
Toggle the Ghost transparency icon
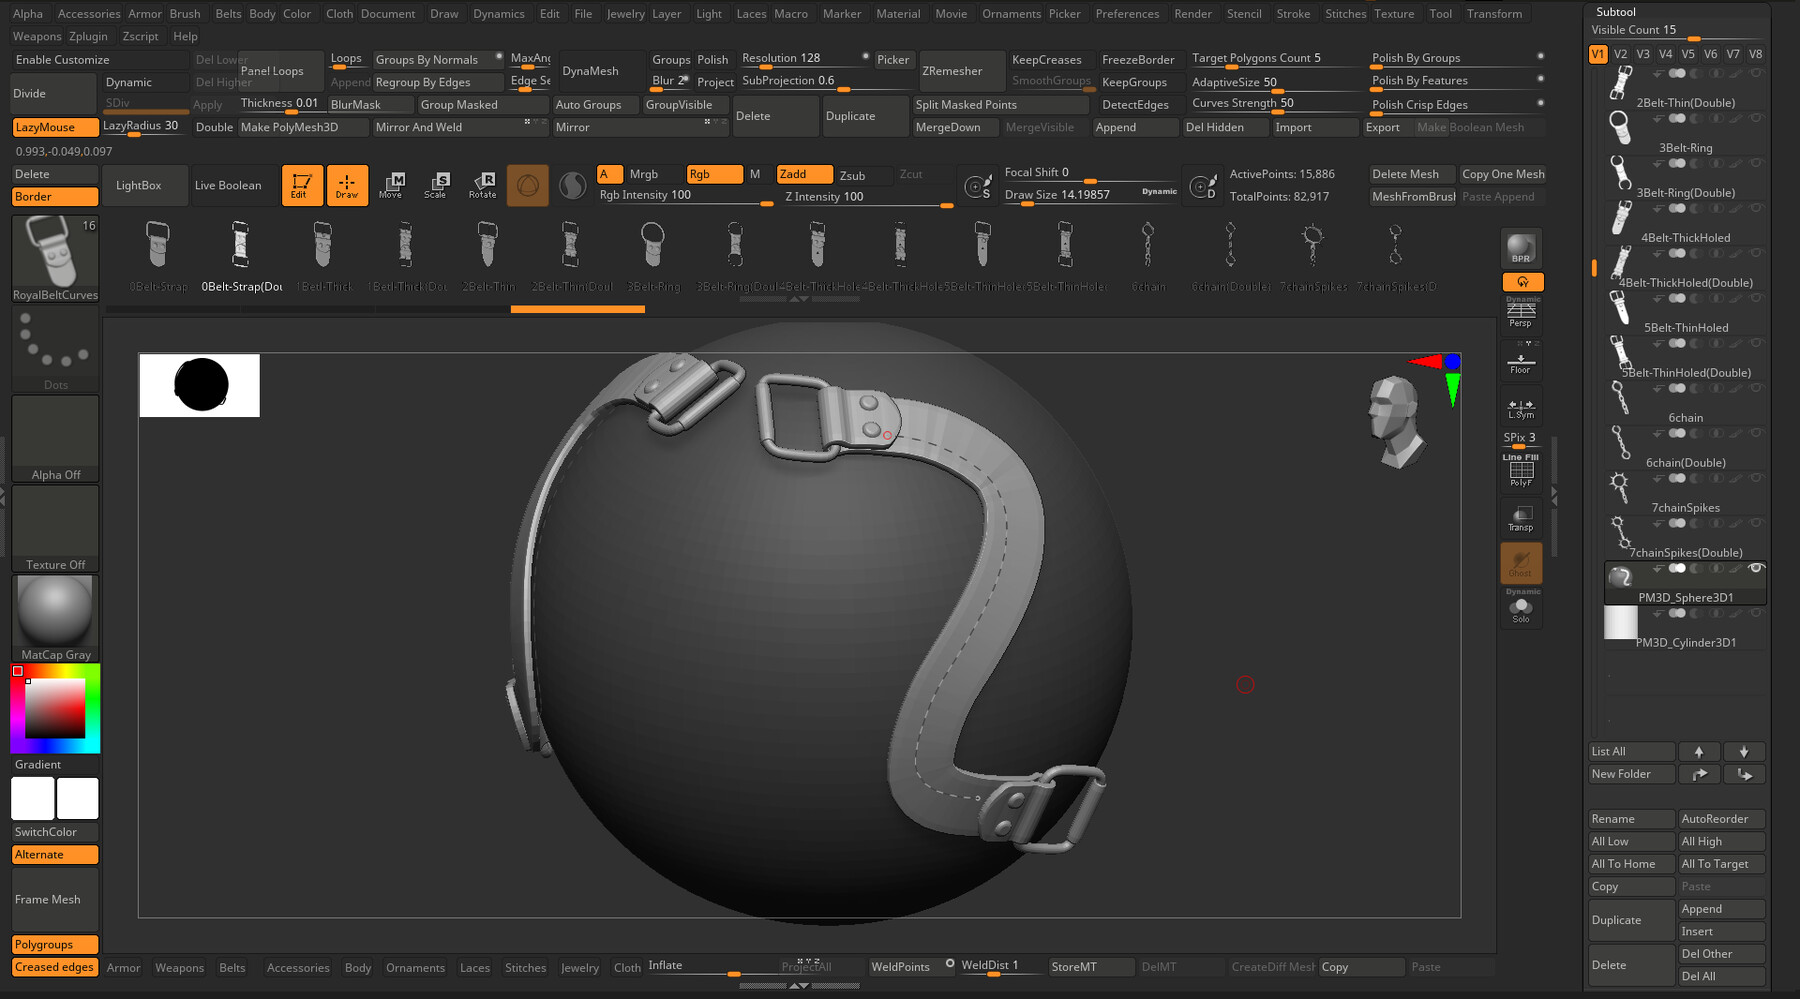pos(1521,563)
